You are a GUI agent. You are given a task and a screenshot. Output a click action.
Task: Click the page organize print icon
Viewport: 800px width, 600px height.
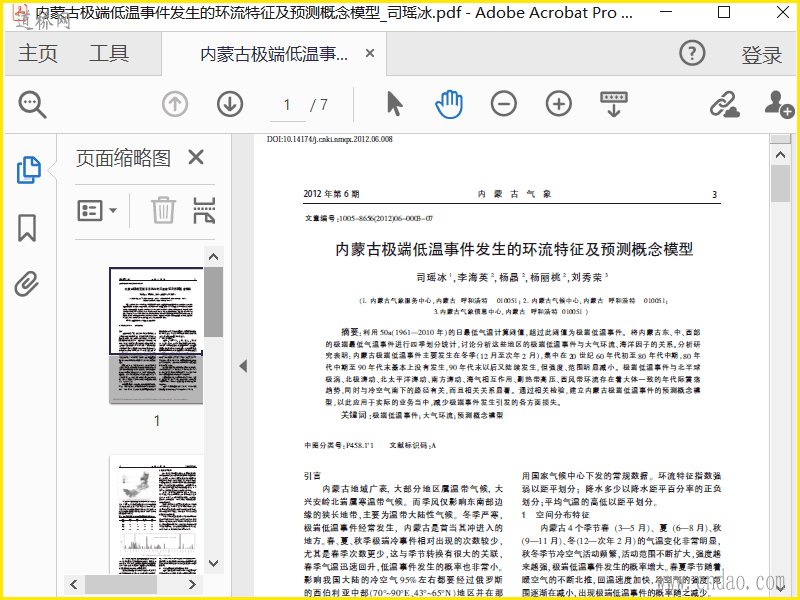[x=204, y=210]
